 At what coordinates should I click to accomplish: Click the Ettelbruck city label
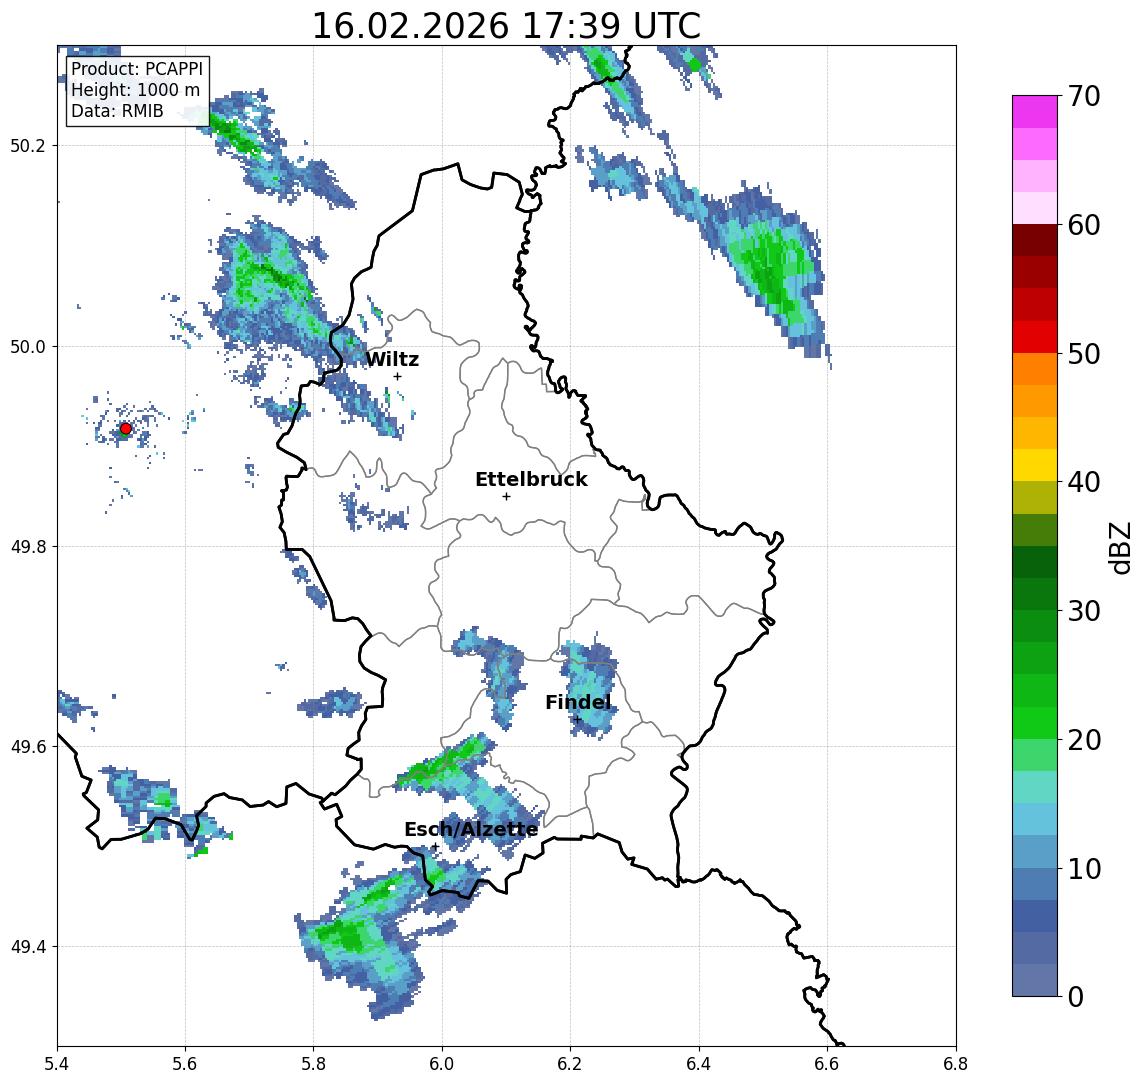click(531, 479)
